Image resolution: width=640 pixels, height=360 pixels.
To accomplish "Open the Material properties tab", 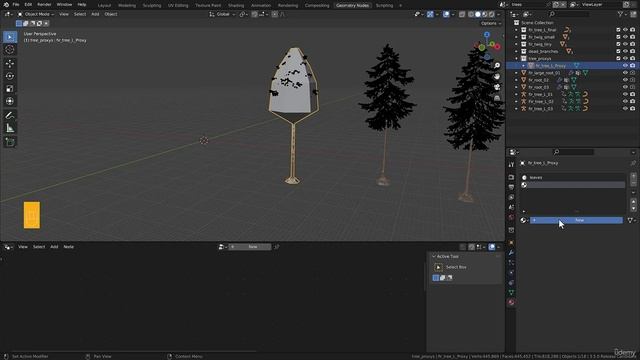I will tap(511, 302).
